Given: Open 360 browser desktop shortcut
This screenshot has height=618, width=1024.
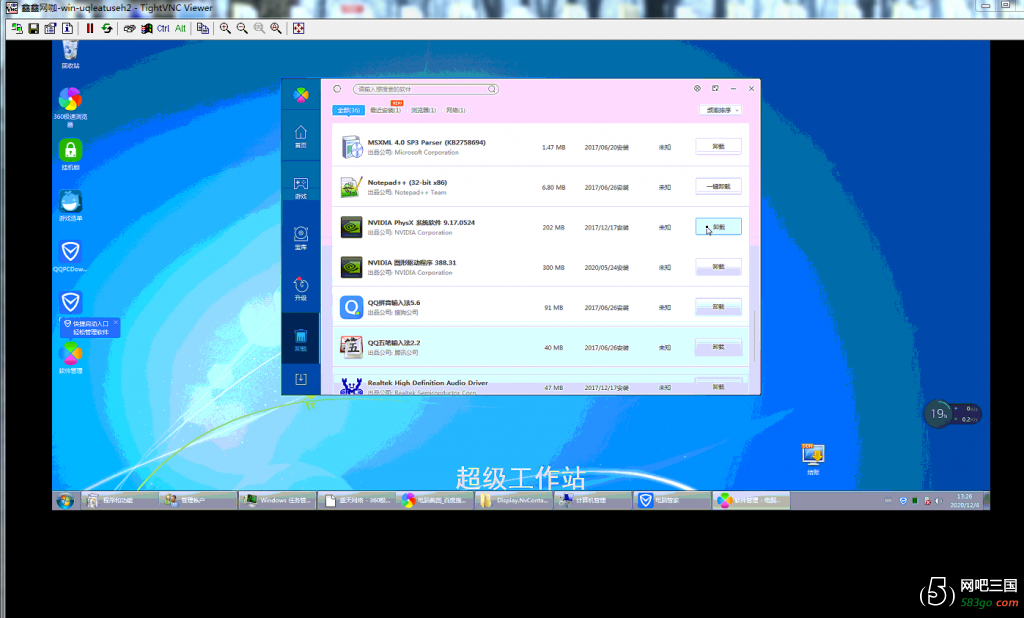Looking at the screenshot, I should coord(71,106).
